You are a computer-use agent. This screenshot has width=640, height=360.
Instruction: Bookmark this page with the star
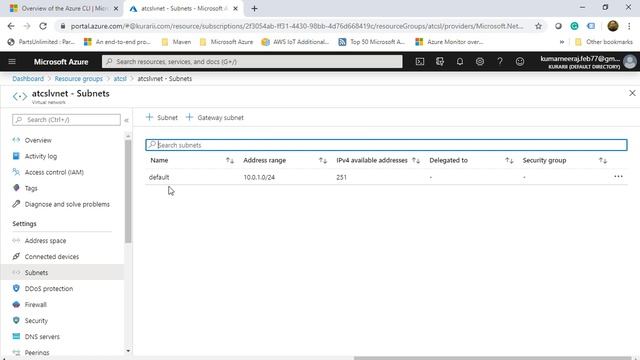pos(538,26)
